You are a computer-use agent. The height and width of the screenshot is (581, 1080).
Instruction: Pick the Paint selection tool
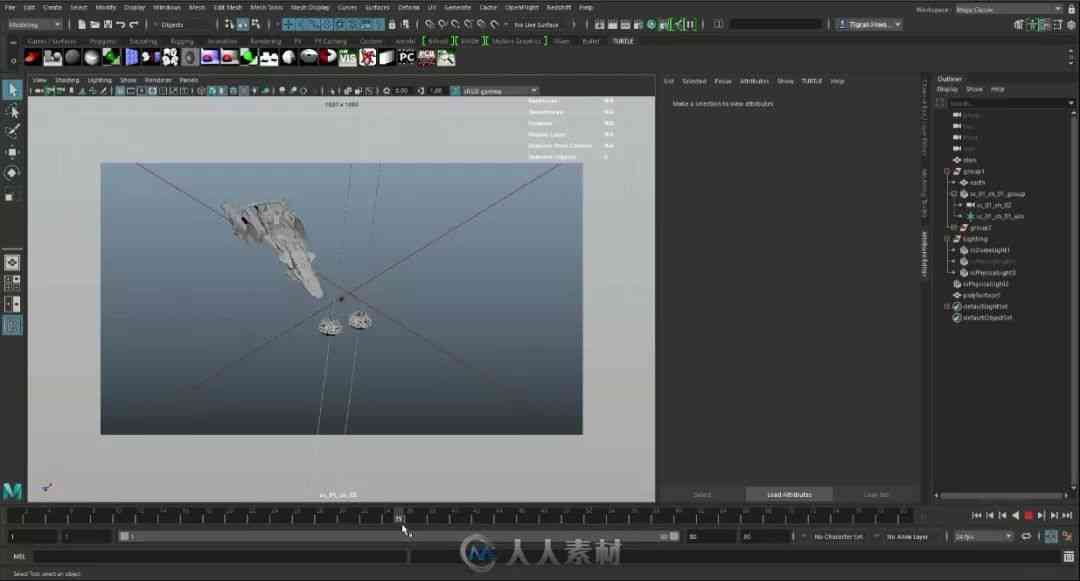[12, 131]
